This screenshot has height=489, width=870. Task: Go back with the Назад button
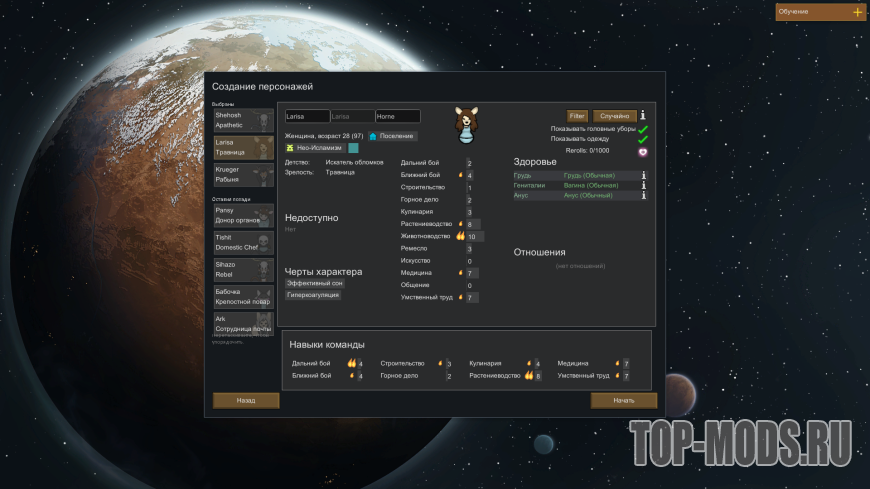[x=246, y=400]
